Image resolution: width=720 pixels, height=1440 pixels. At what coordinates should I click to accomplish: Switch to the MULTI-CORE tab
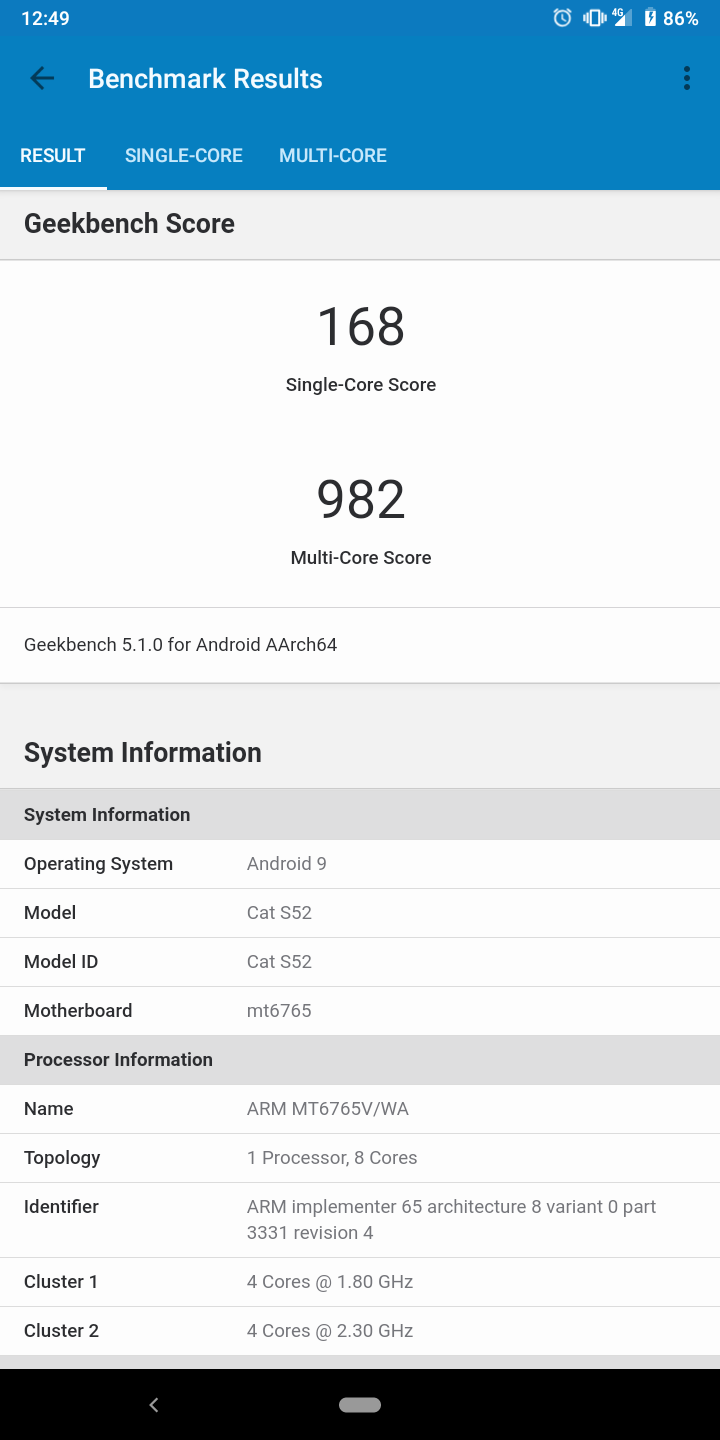coord(333,155)
